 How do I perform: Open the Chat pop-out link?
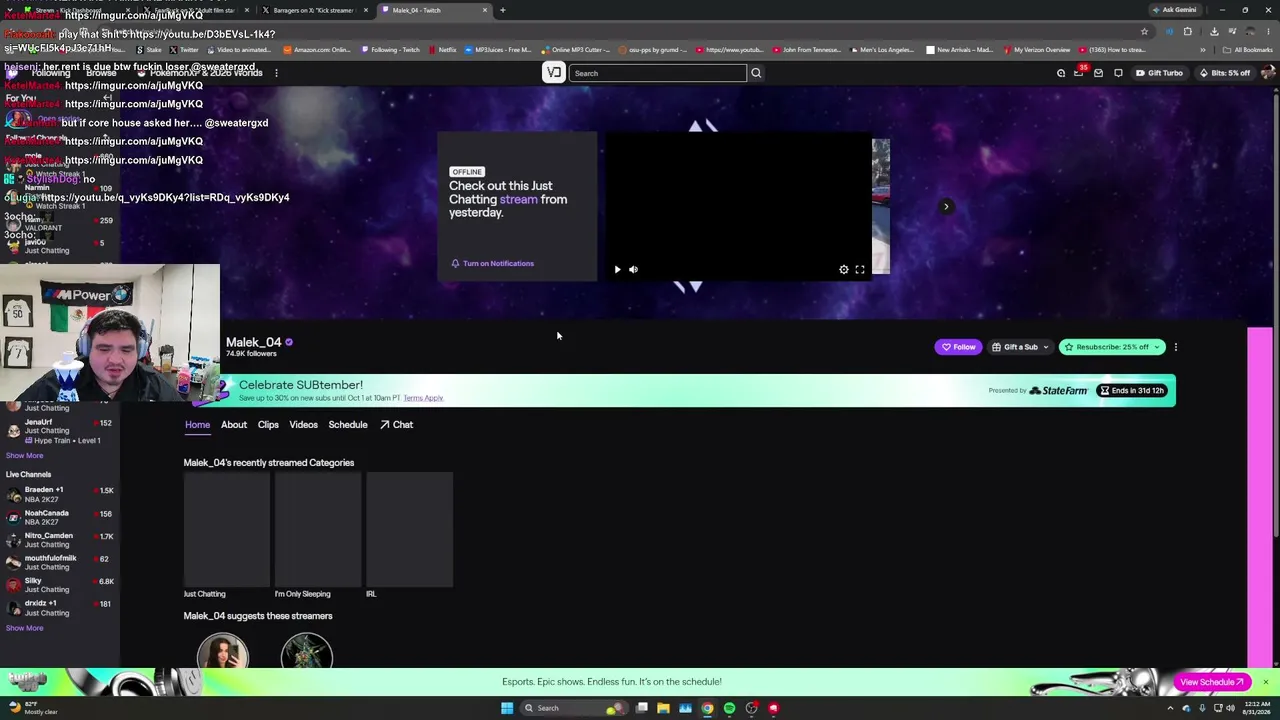pos(396,425)
